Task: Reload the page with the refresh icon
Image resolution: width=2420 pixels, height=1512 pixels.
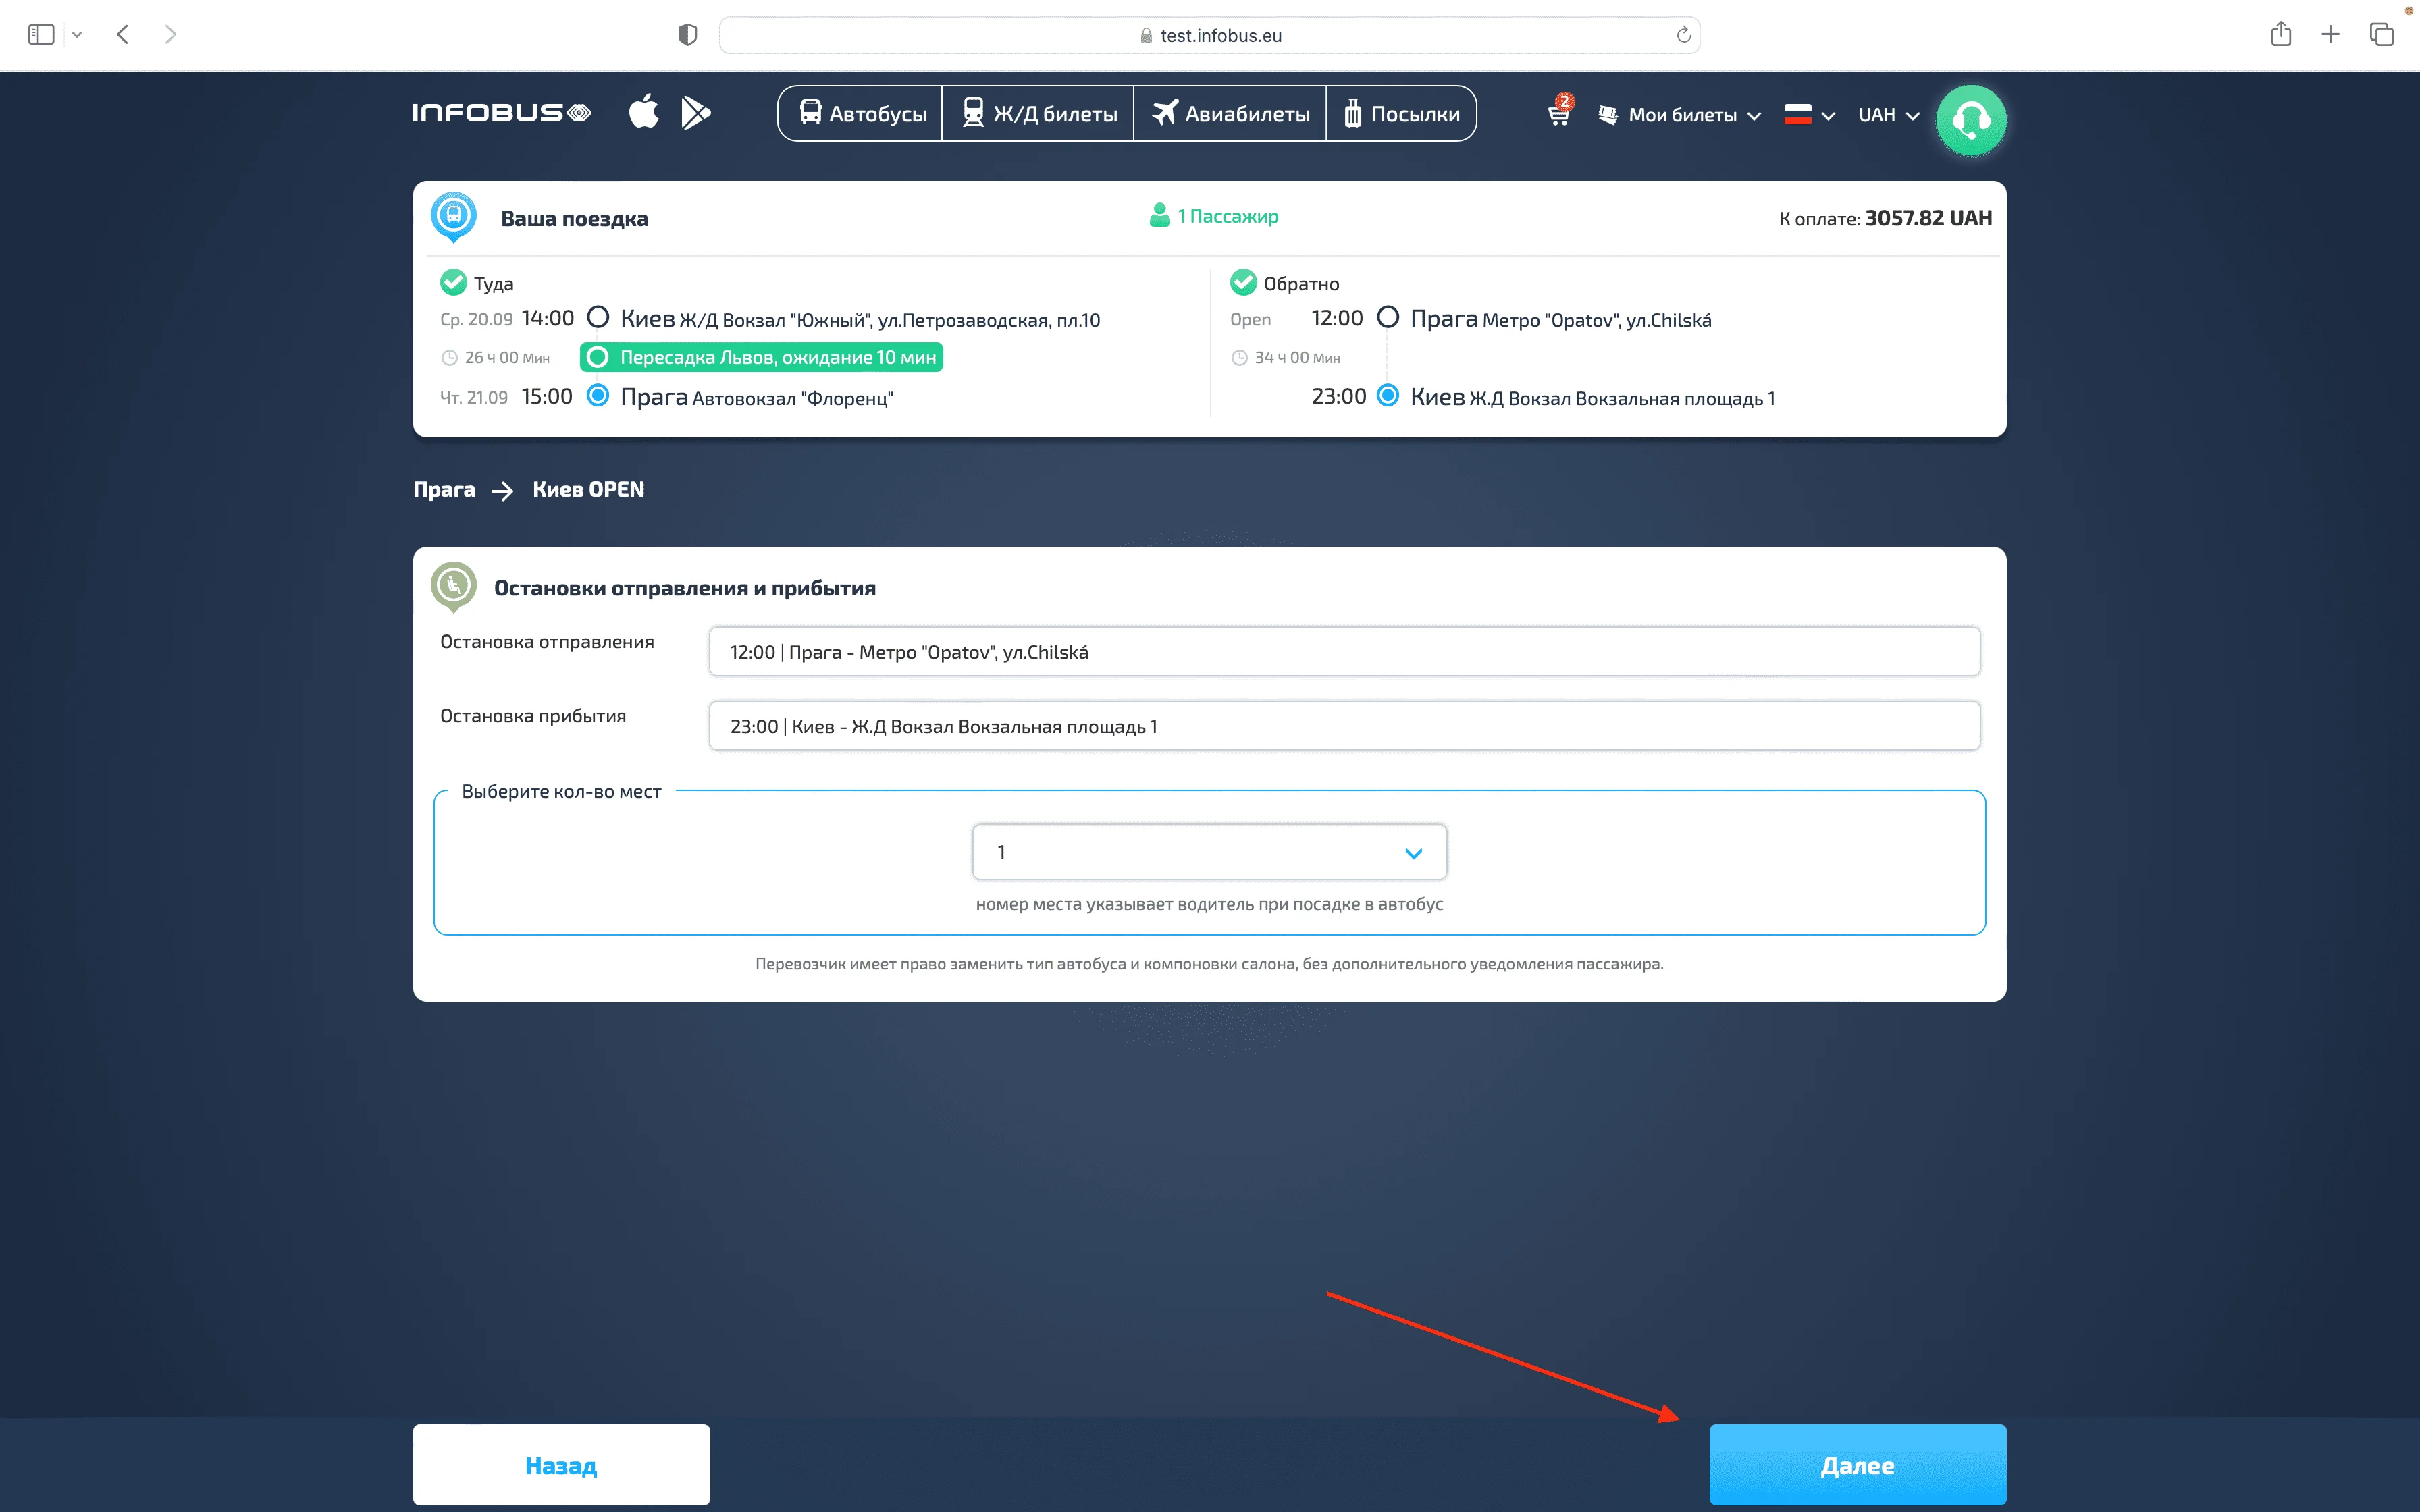Action: [x=1683, y=35]
